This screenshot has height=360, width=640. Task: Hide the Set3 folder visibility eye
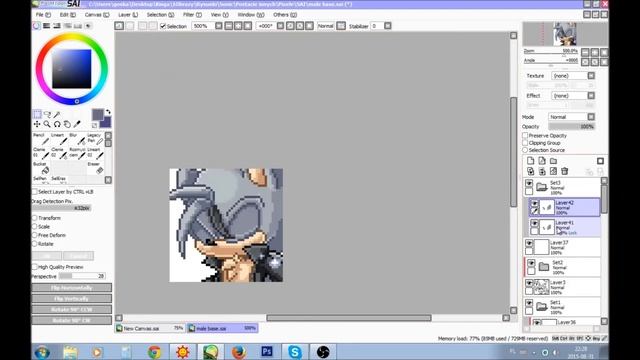pyautogui.click(x=529, y=183)
